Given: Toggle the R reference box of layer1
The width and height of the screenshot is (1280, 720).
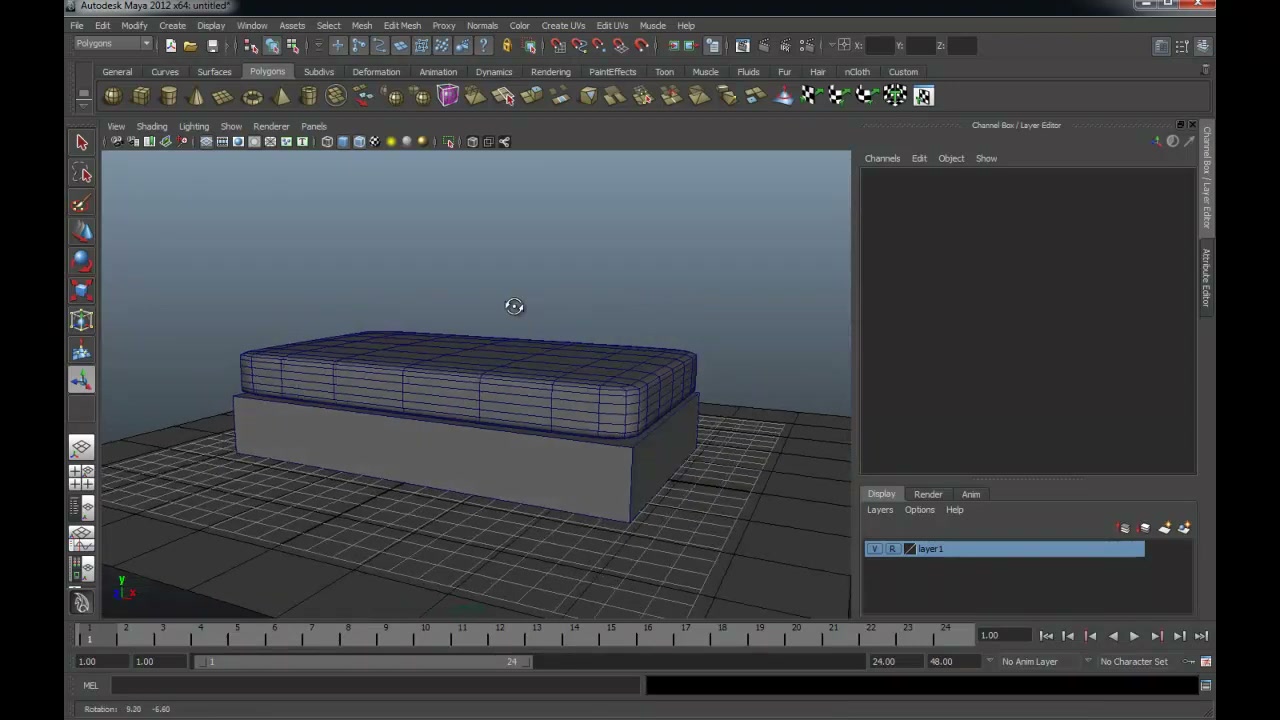Looking at the screenshot, I should [892, 549].
